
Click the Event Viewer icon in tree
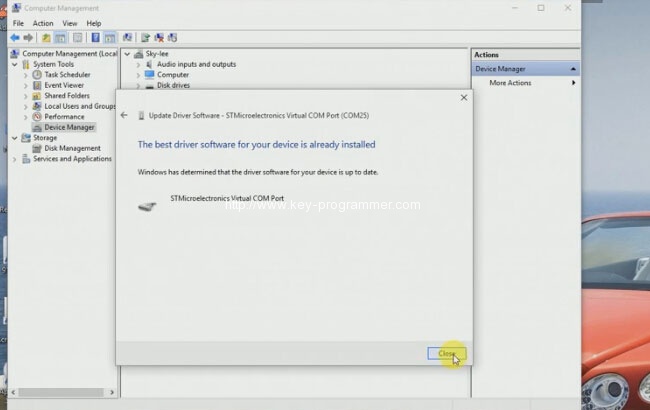[37, 85]
